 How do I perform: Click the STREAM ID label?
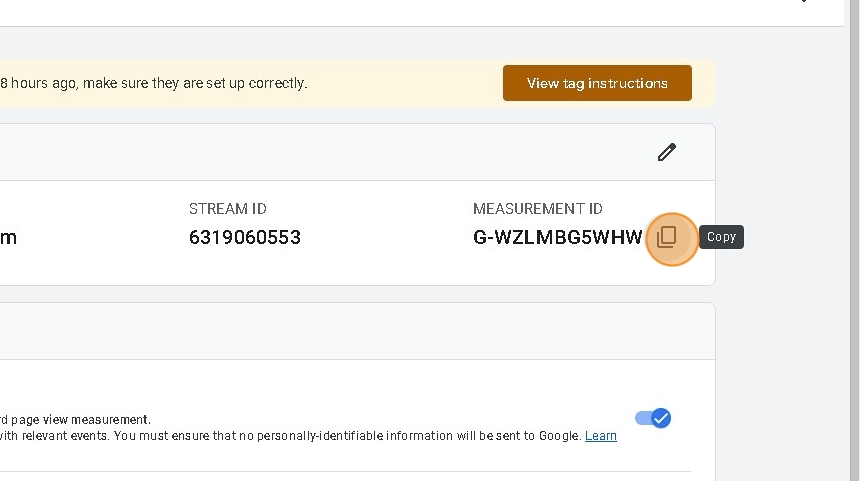tap(228, 209)
